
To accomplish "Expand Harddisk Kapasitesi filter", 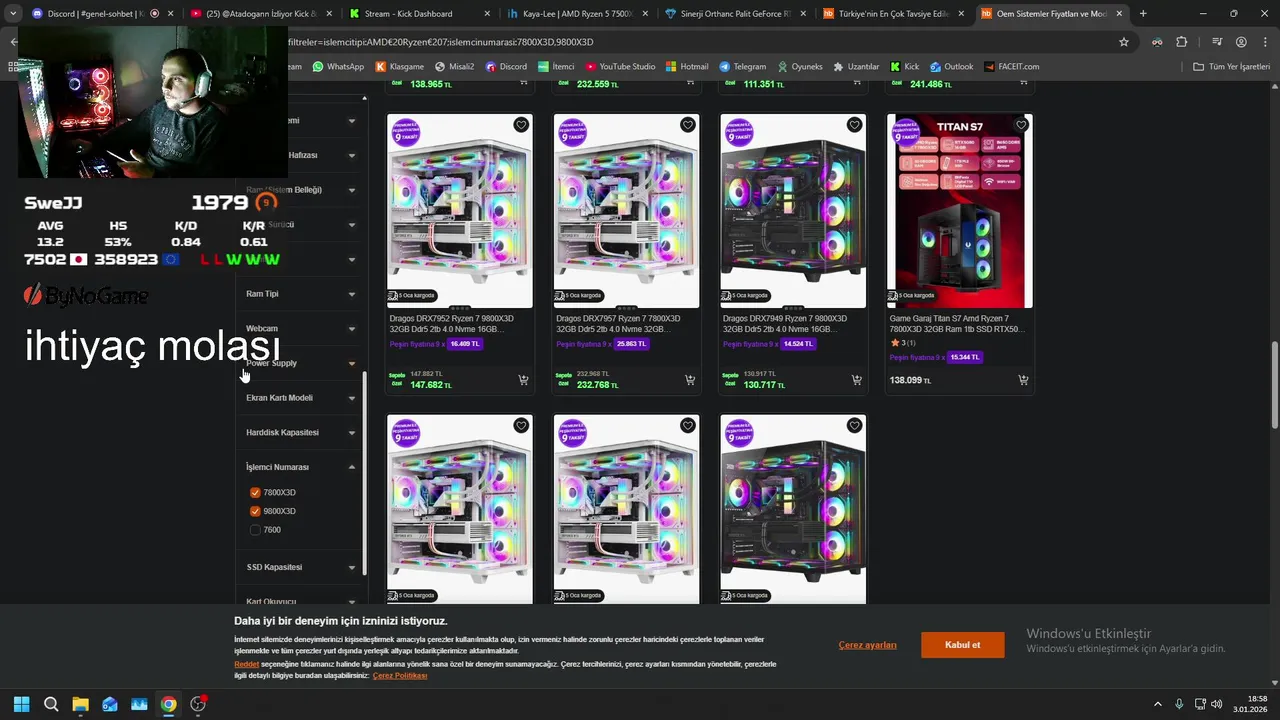I will tap(300, 432).
